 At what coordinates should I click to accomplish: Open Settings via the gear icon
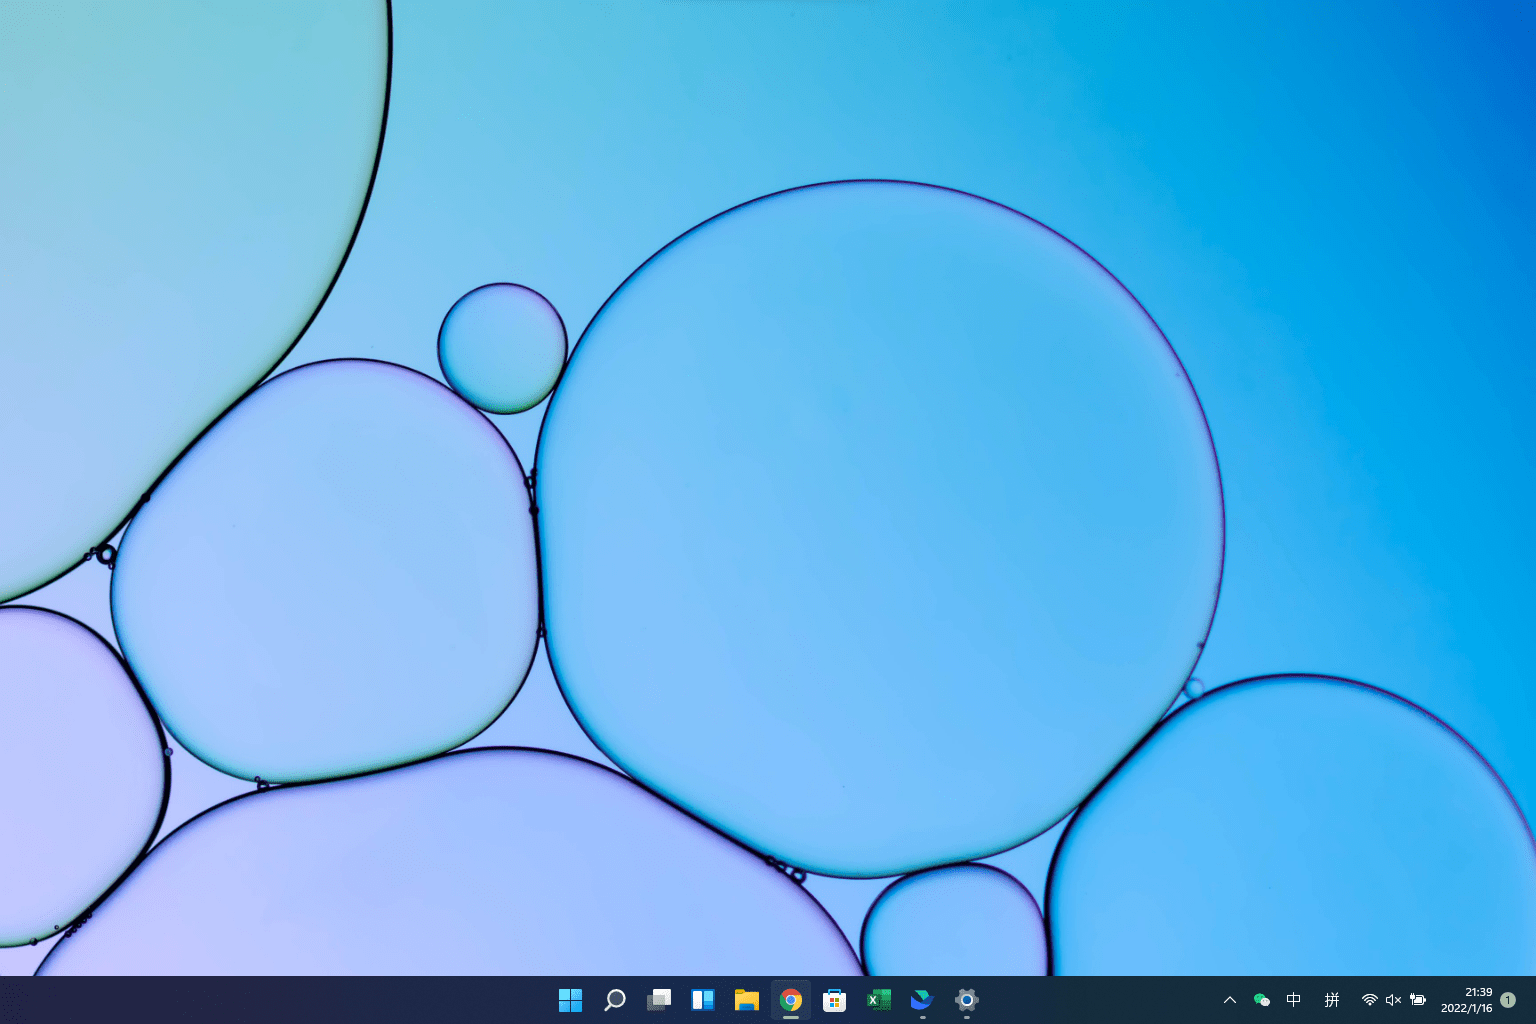click(x=965, y=1000)
